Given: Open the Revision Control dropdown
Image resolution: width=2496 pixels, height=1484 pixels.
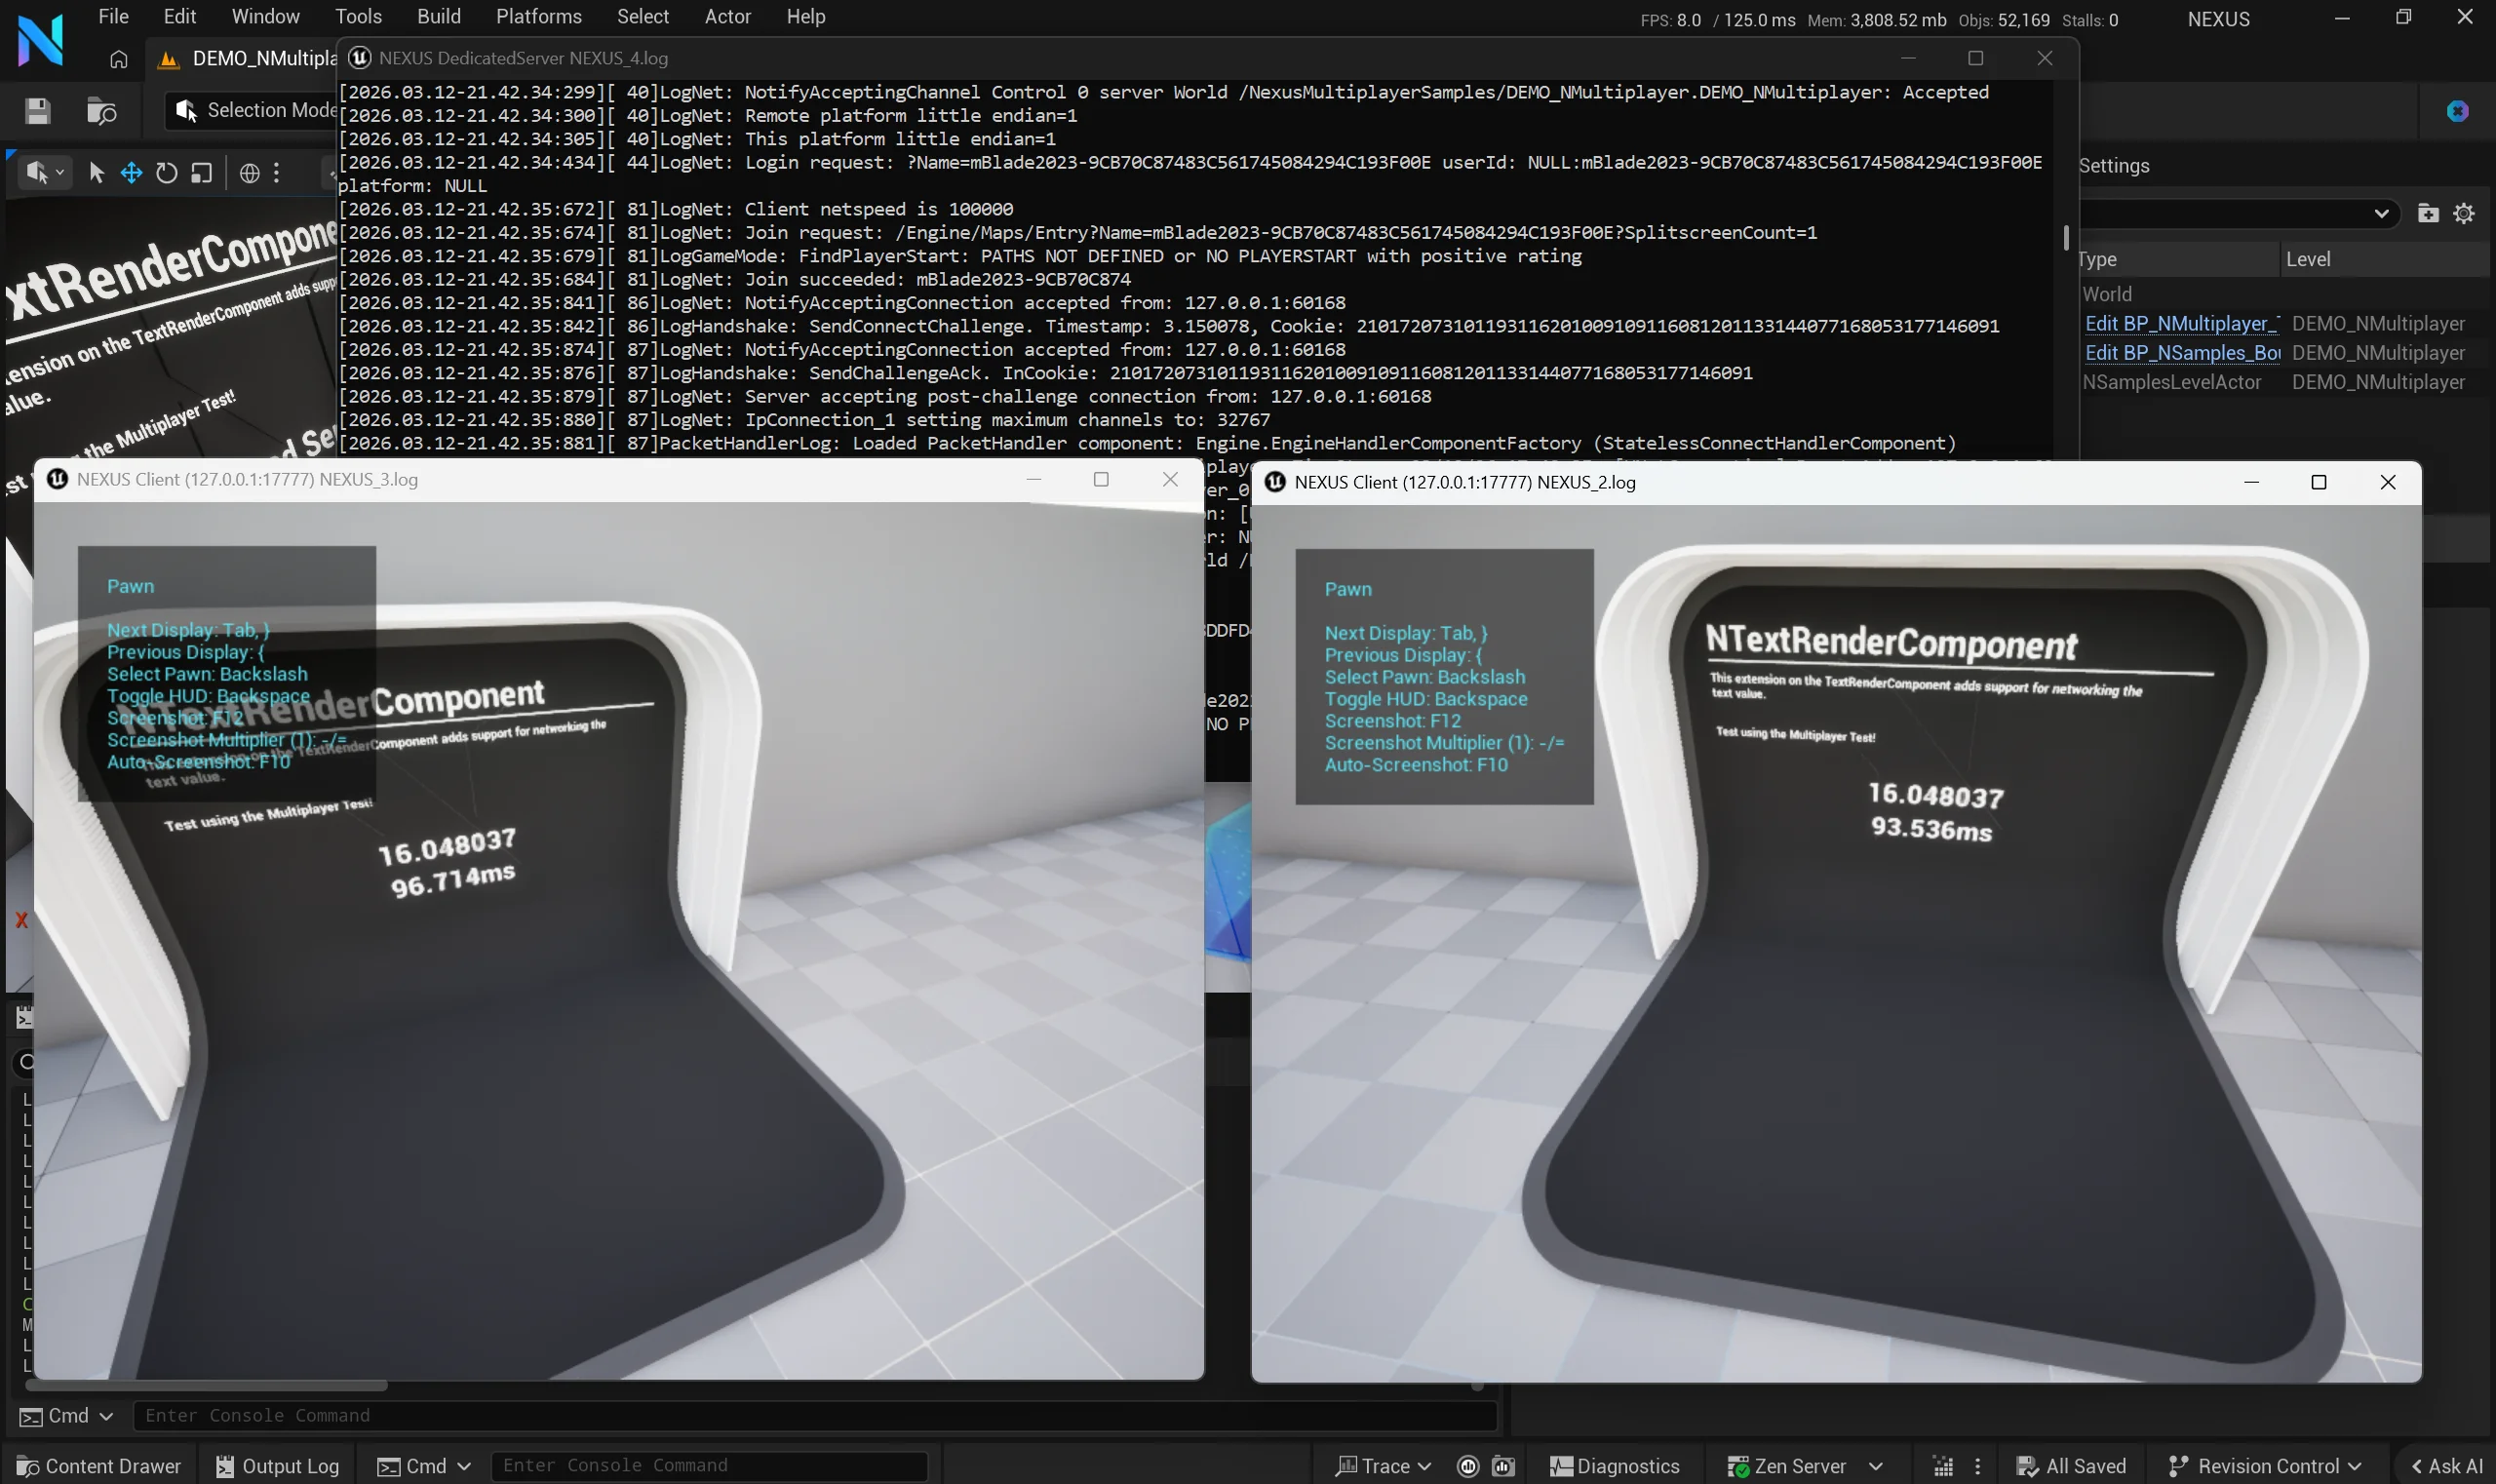Looking at the screenshot, I should coord(2265,1465).
